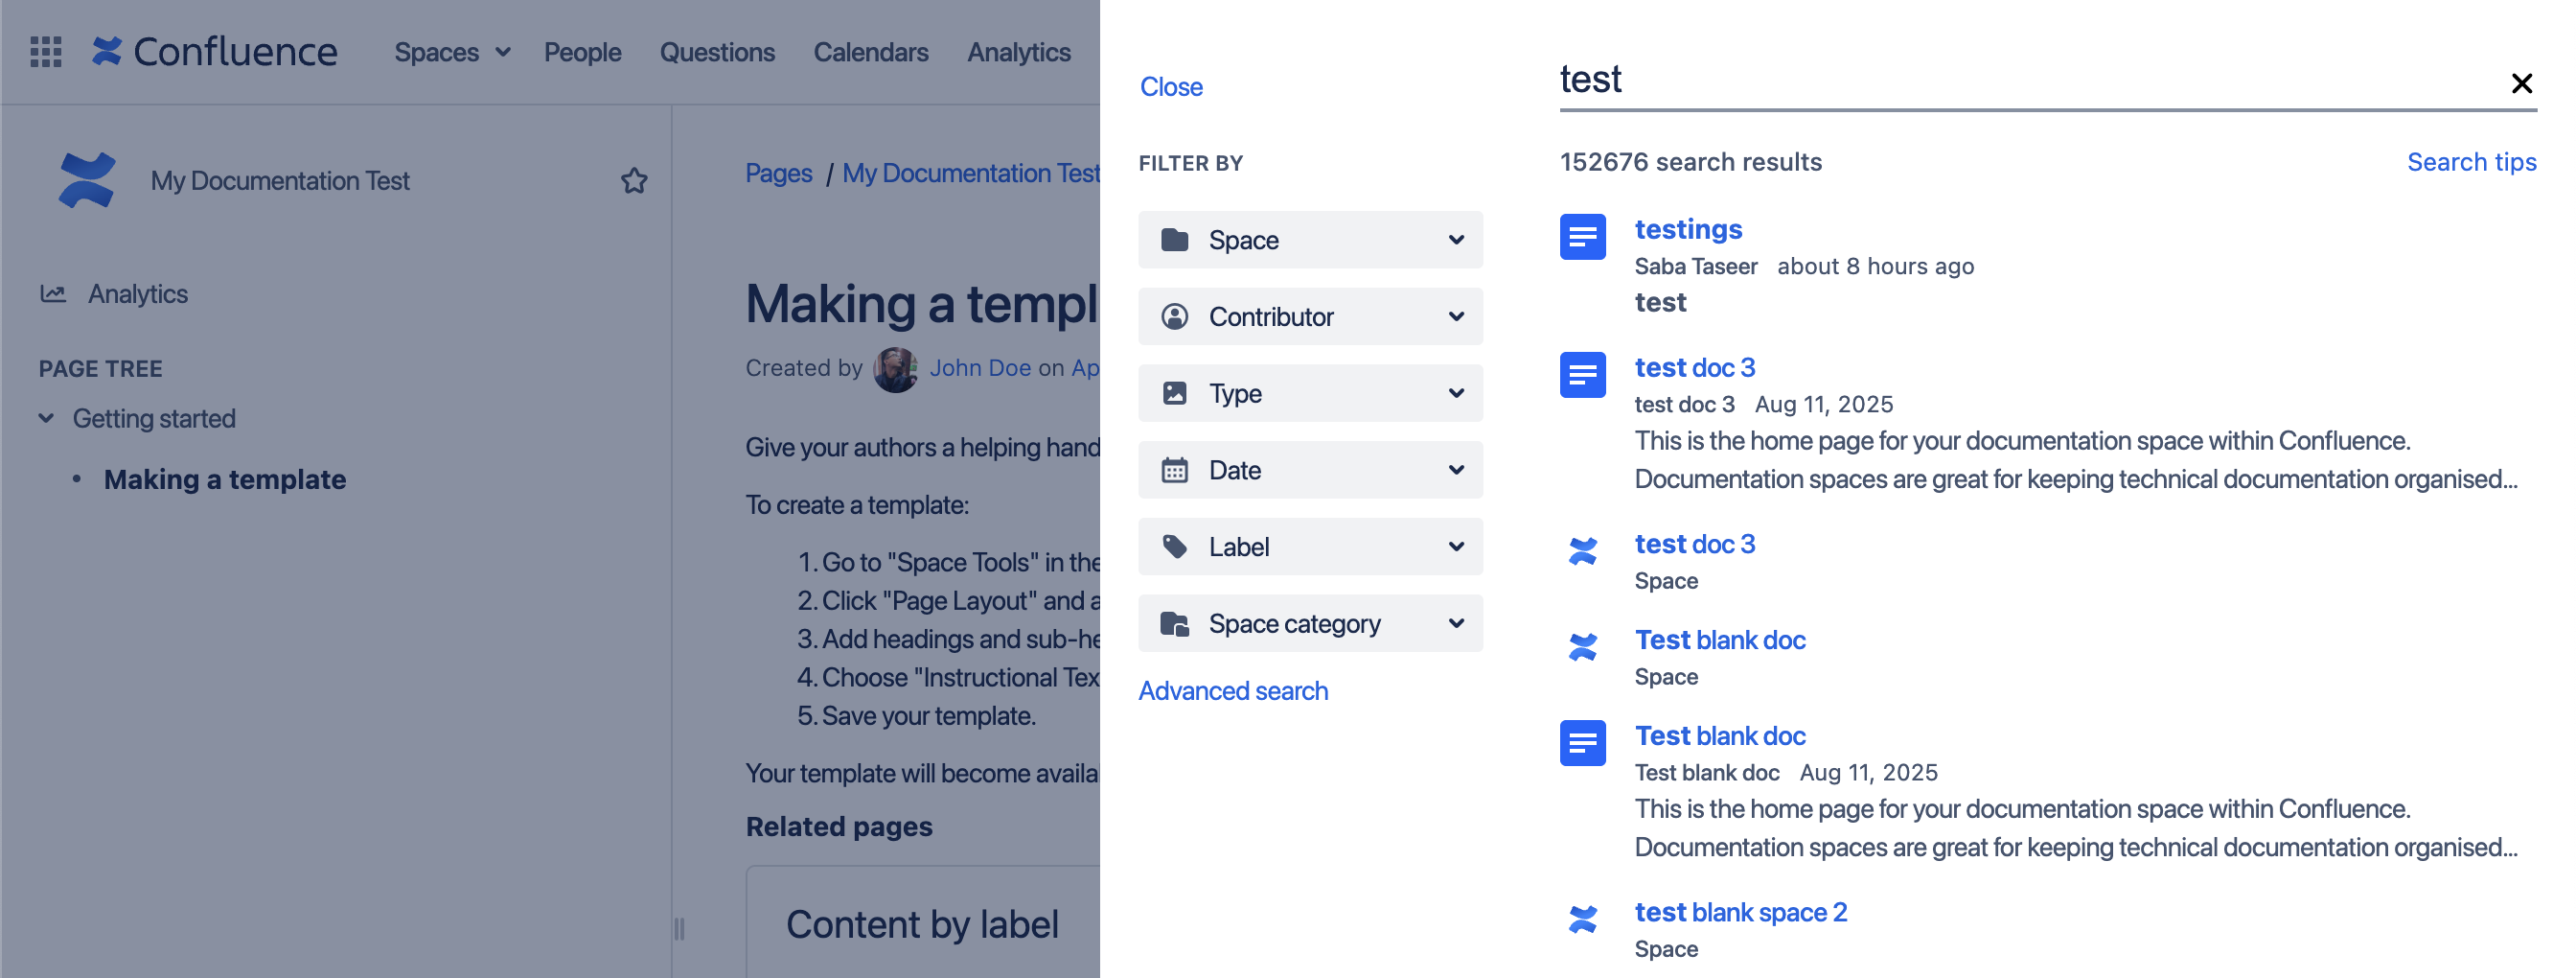Viewport: 2576px width, 978px height.
Task: Click the sidebar Analytics chart icon
Action: coord(53,294)
